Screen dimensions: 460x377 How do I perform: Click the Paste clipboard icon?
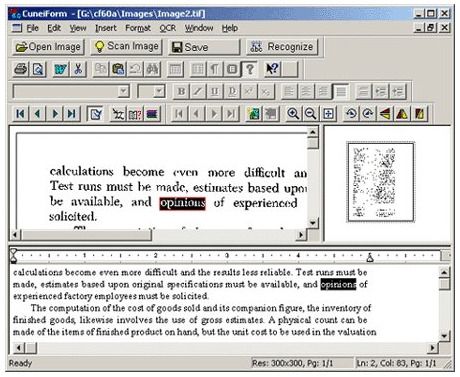[118, 69]
